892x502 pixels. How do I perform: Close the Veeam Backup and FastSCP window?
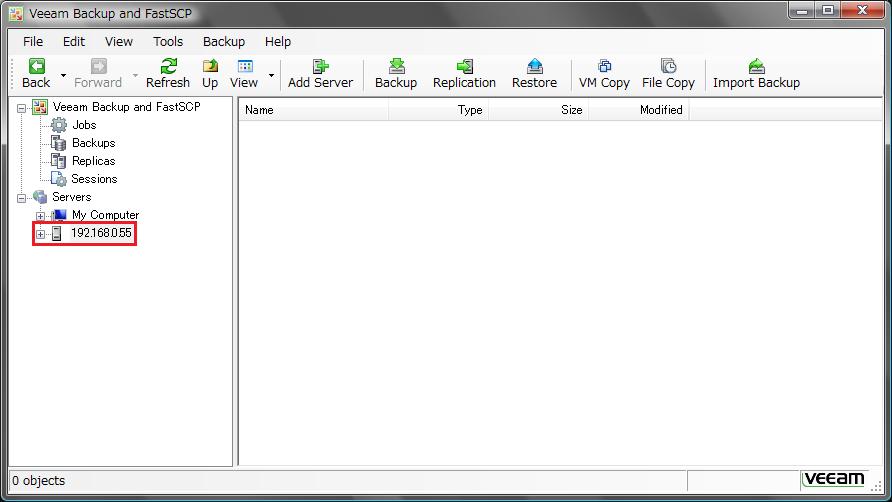(862, 10)
